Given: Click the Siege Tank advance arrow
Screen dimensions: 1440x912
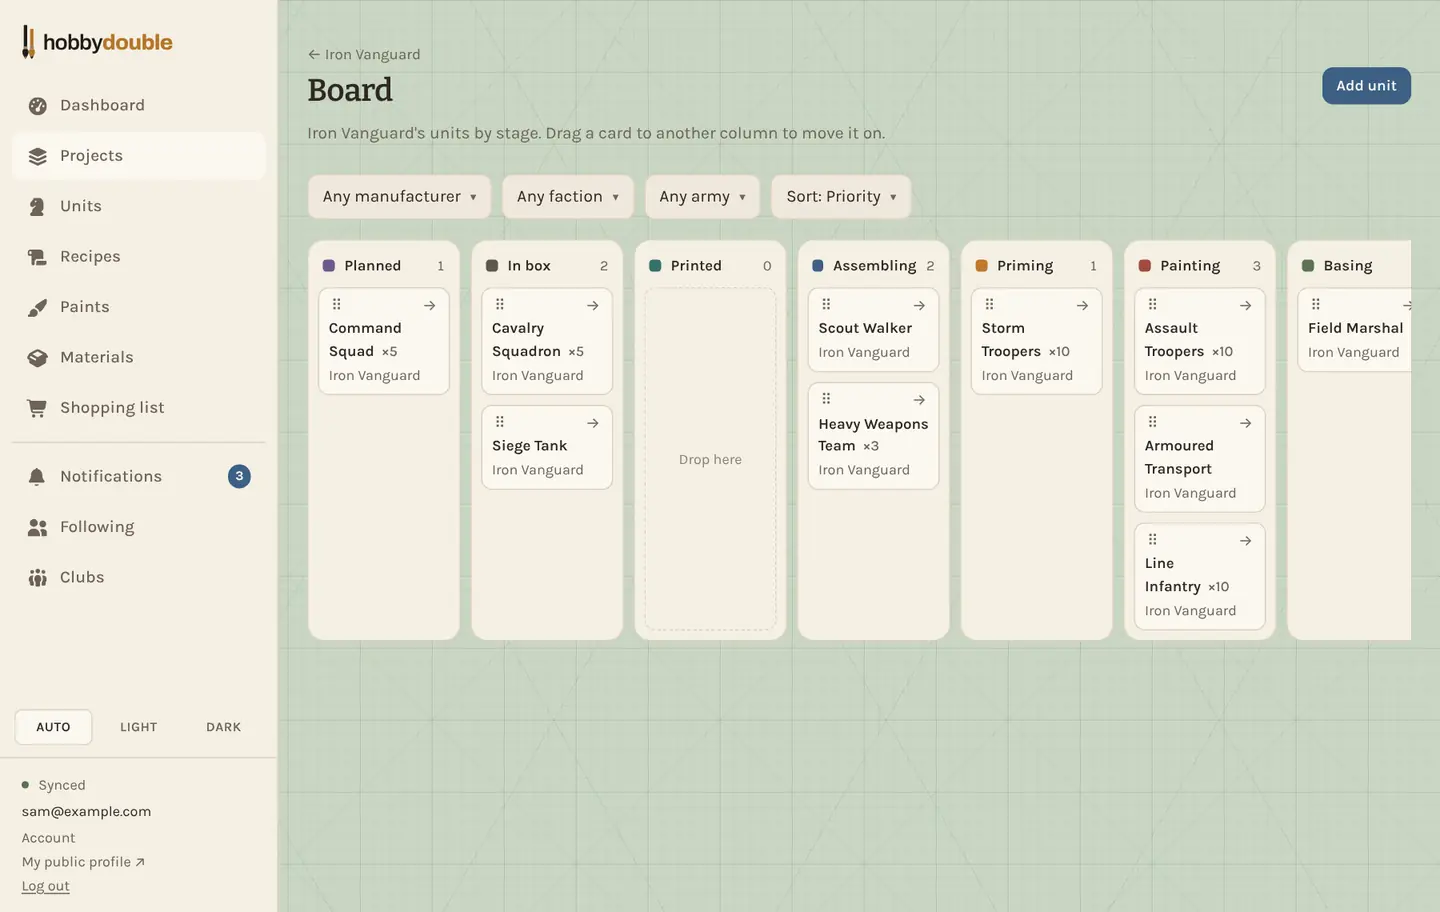Looking at the screenshot, I should click(592, 423).
